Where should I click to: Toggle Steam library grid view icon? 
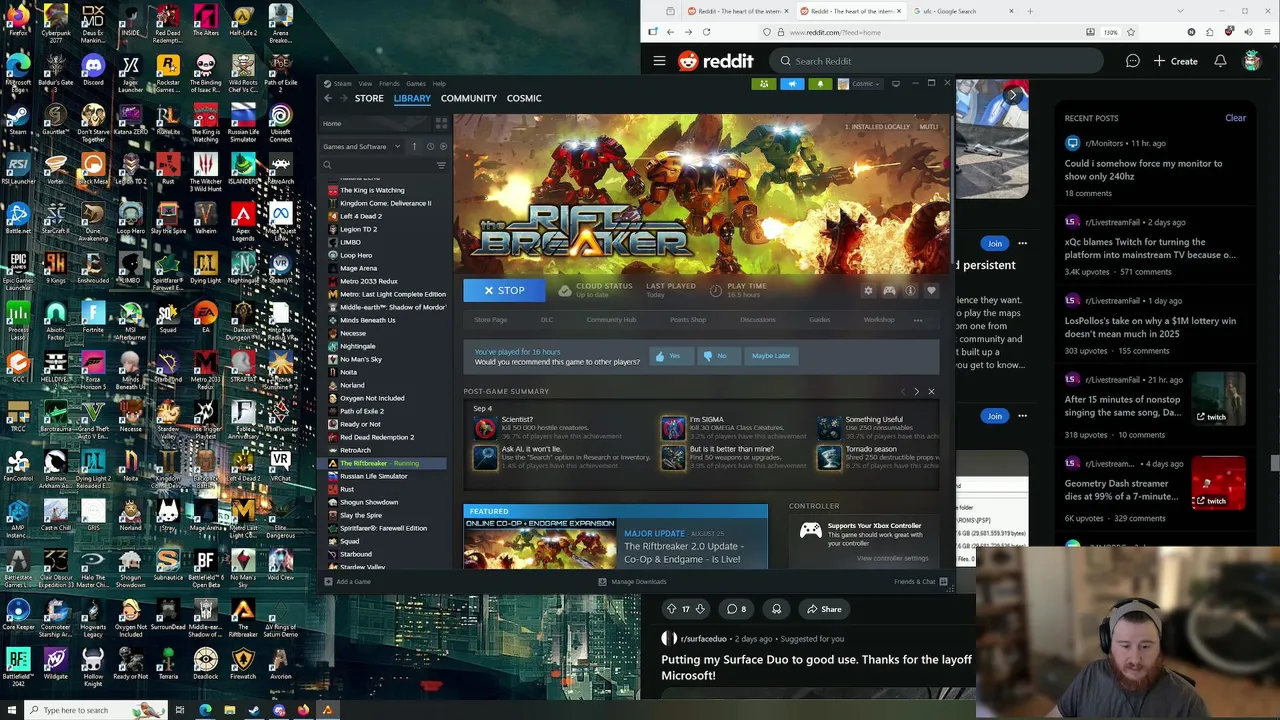tap(441, 124)
